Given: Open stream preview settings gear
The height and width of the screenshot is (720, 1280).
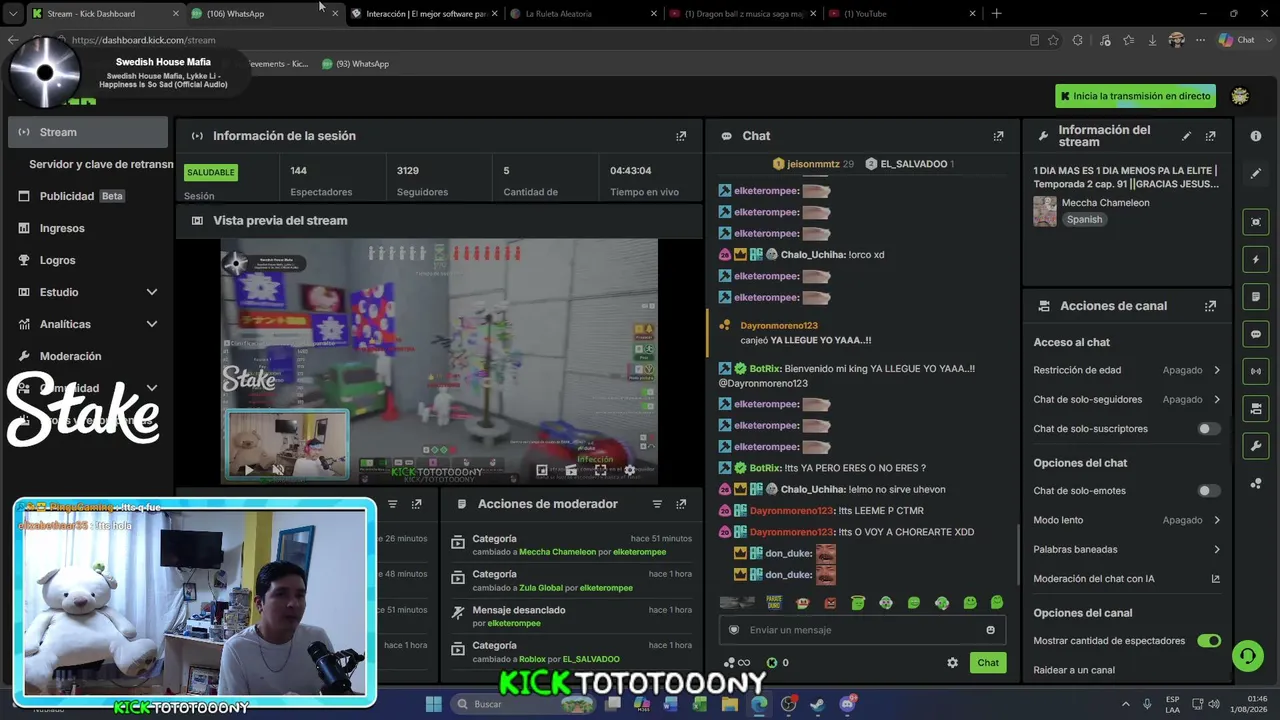Looking at the screenshot, I should pyautogui.click(x=629, y=470).
